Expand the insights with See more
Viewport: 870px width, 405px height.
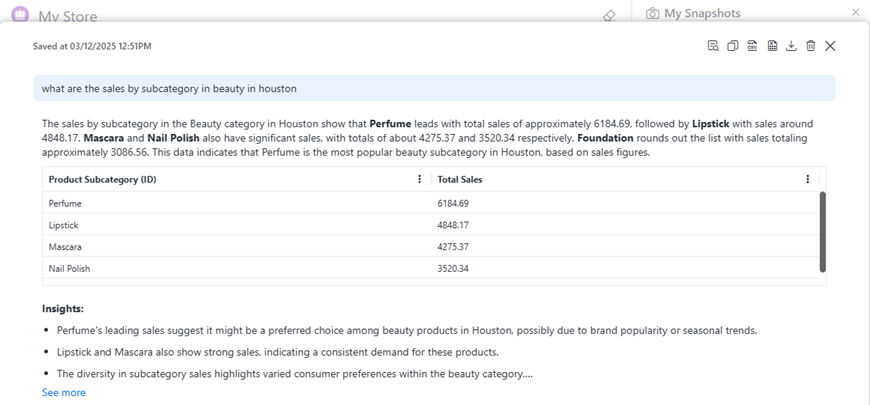tap(63, 393)
